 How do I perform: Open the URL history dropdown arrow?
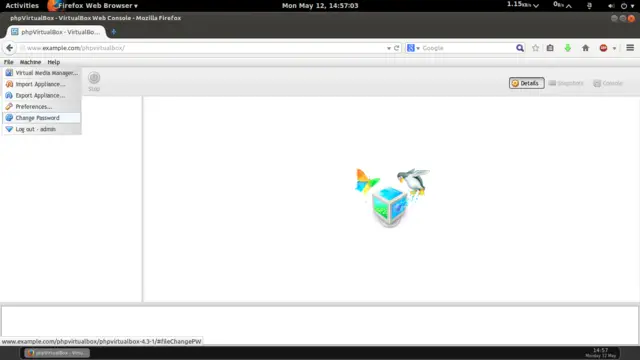pyautogui.click(x=389, y=48)
